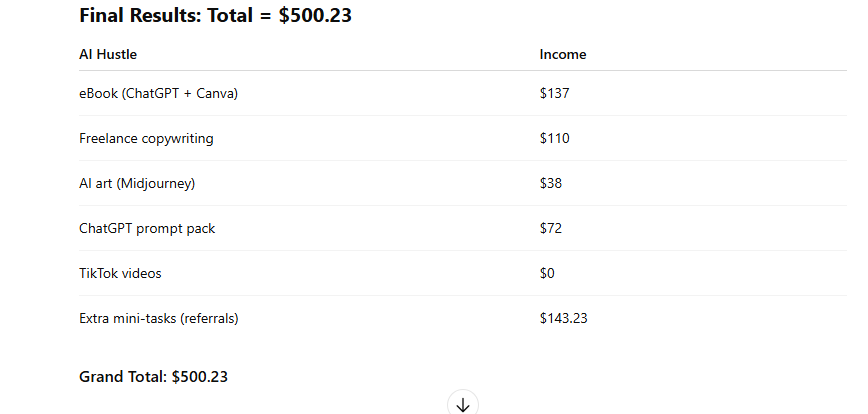Click the $137 income value
Screen dimensions: 868x414
click(x=555, y=94)
